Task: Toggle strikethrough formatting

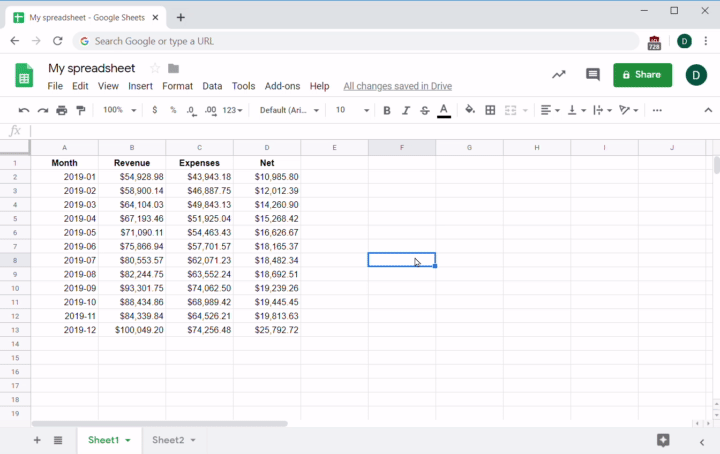Action: [425, 110]
